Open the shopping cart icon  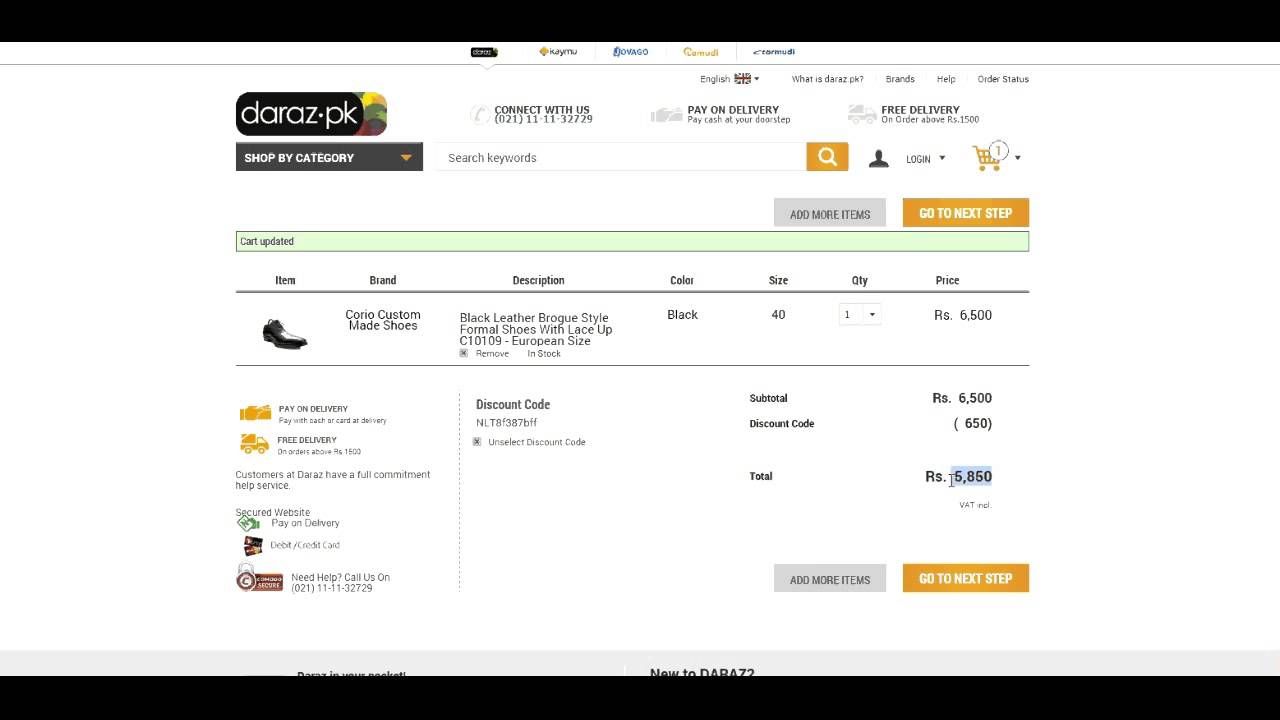988,157
